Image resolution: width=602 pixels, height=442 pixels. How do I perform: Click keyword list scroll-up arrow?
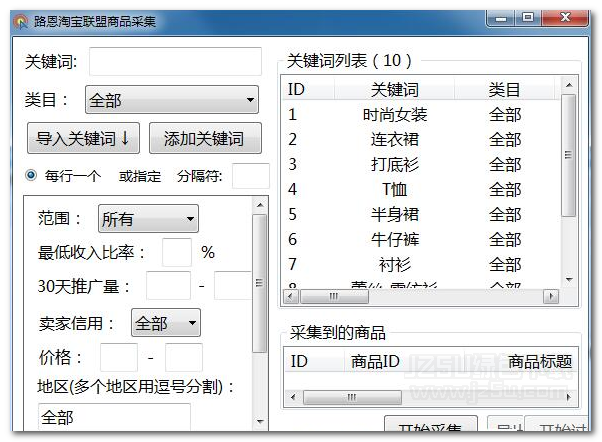pyautogui.click(x=569, y=85)
